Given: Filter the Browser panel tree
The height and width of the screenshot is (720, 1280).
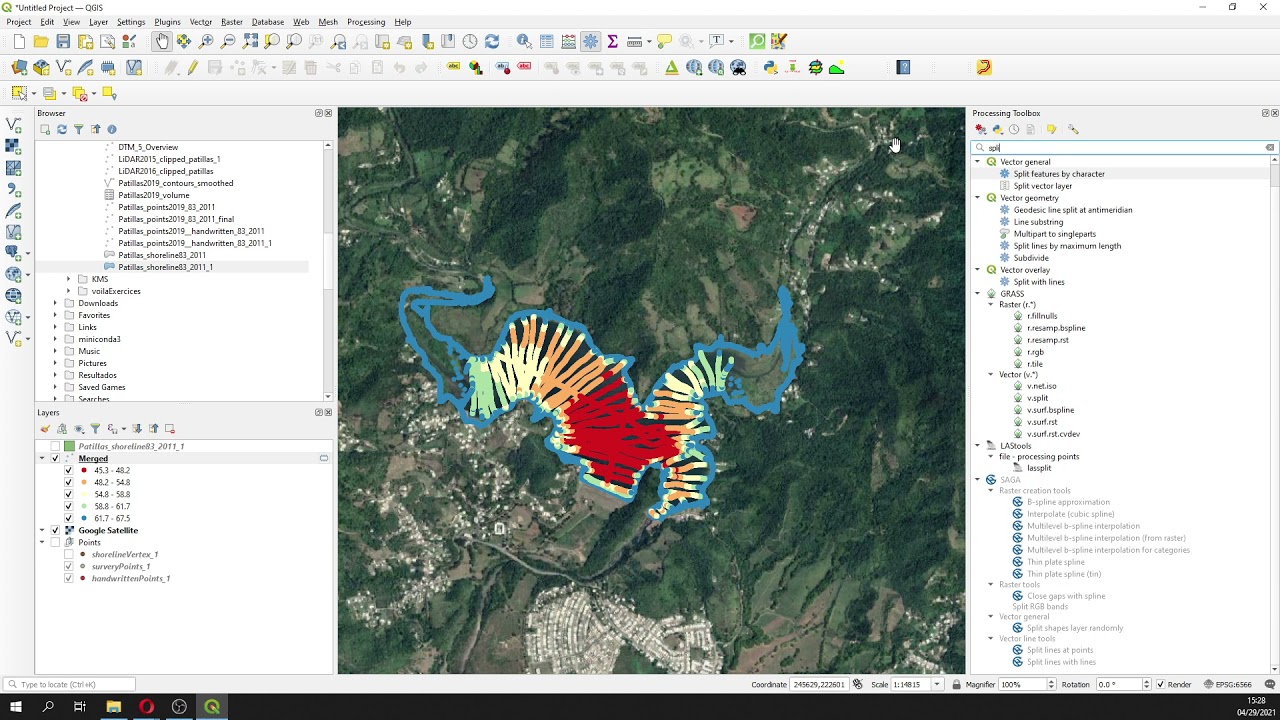Looking at the screenshot, I should coord(78,129).
